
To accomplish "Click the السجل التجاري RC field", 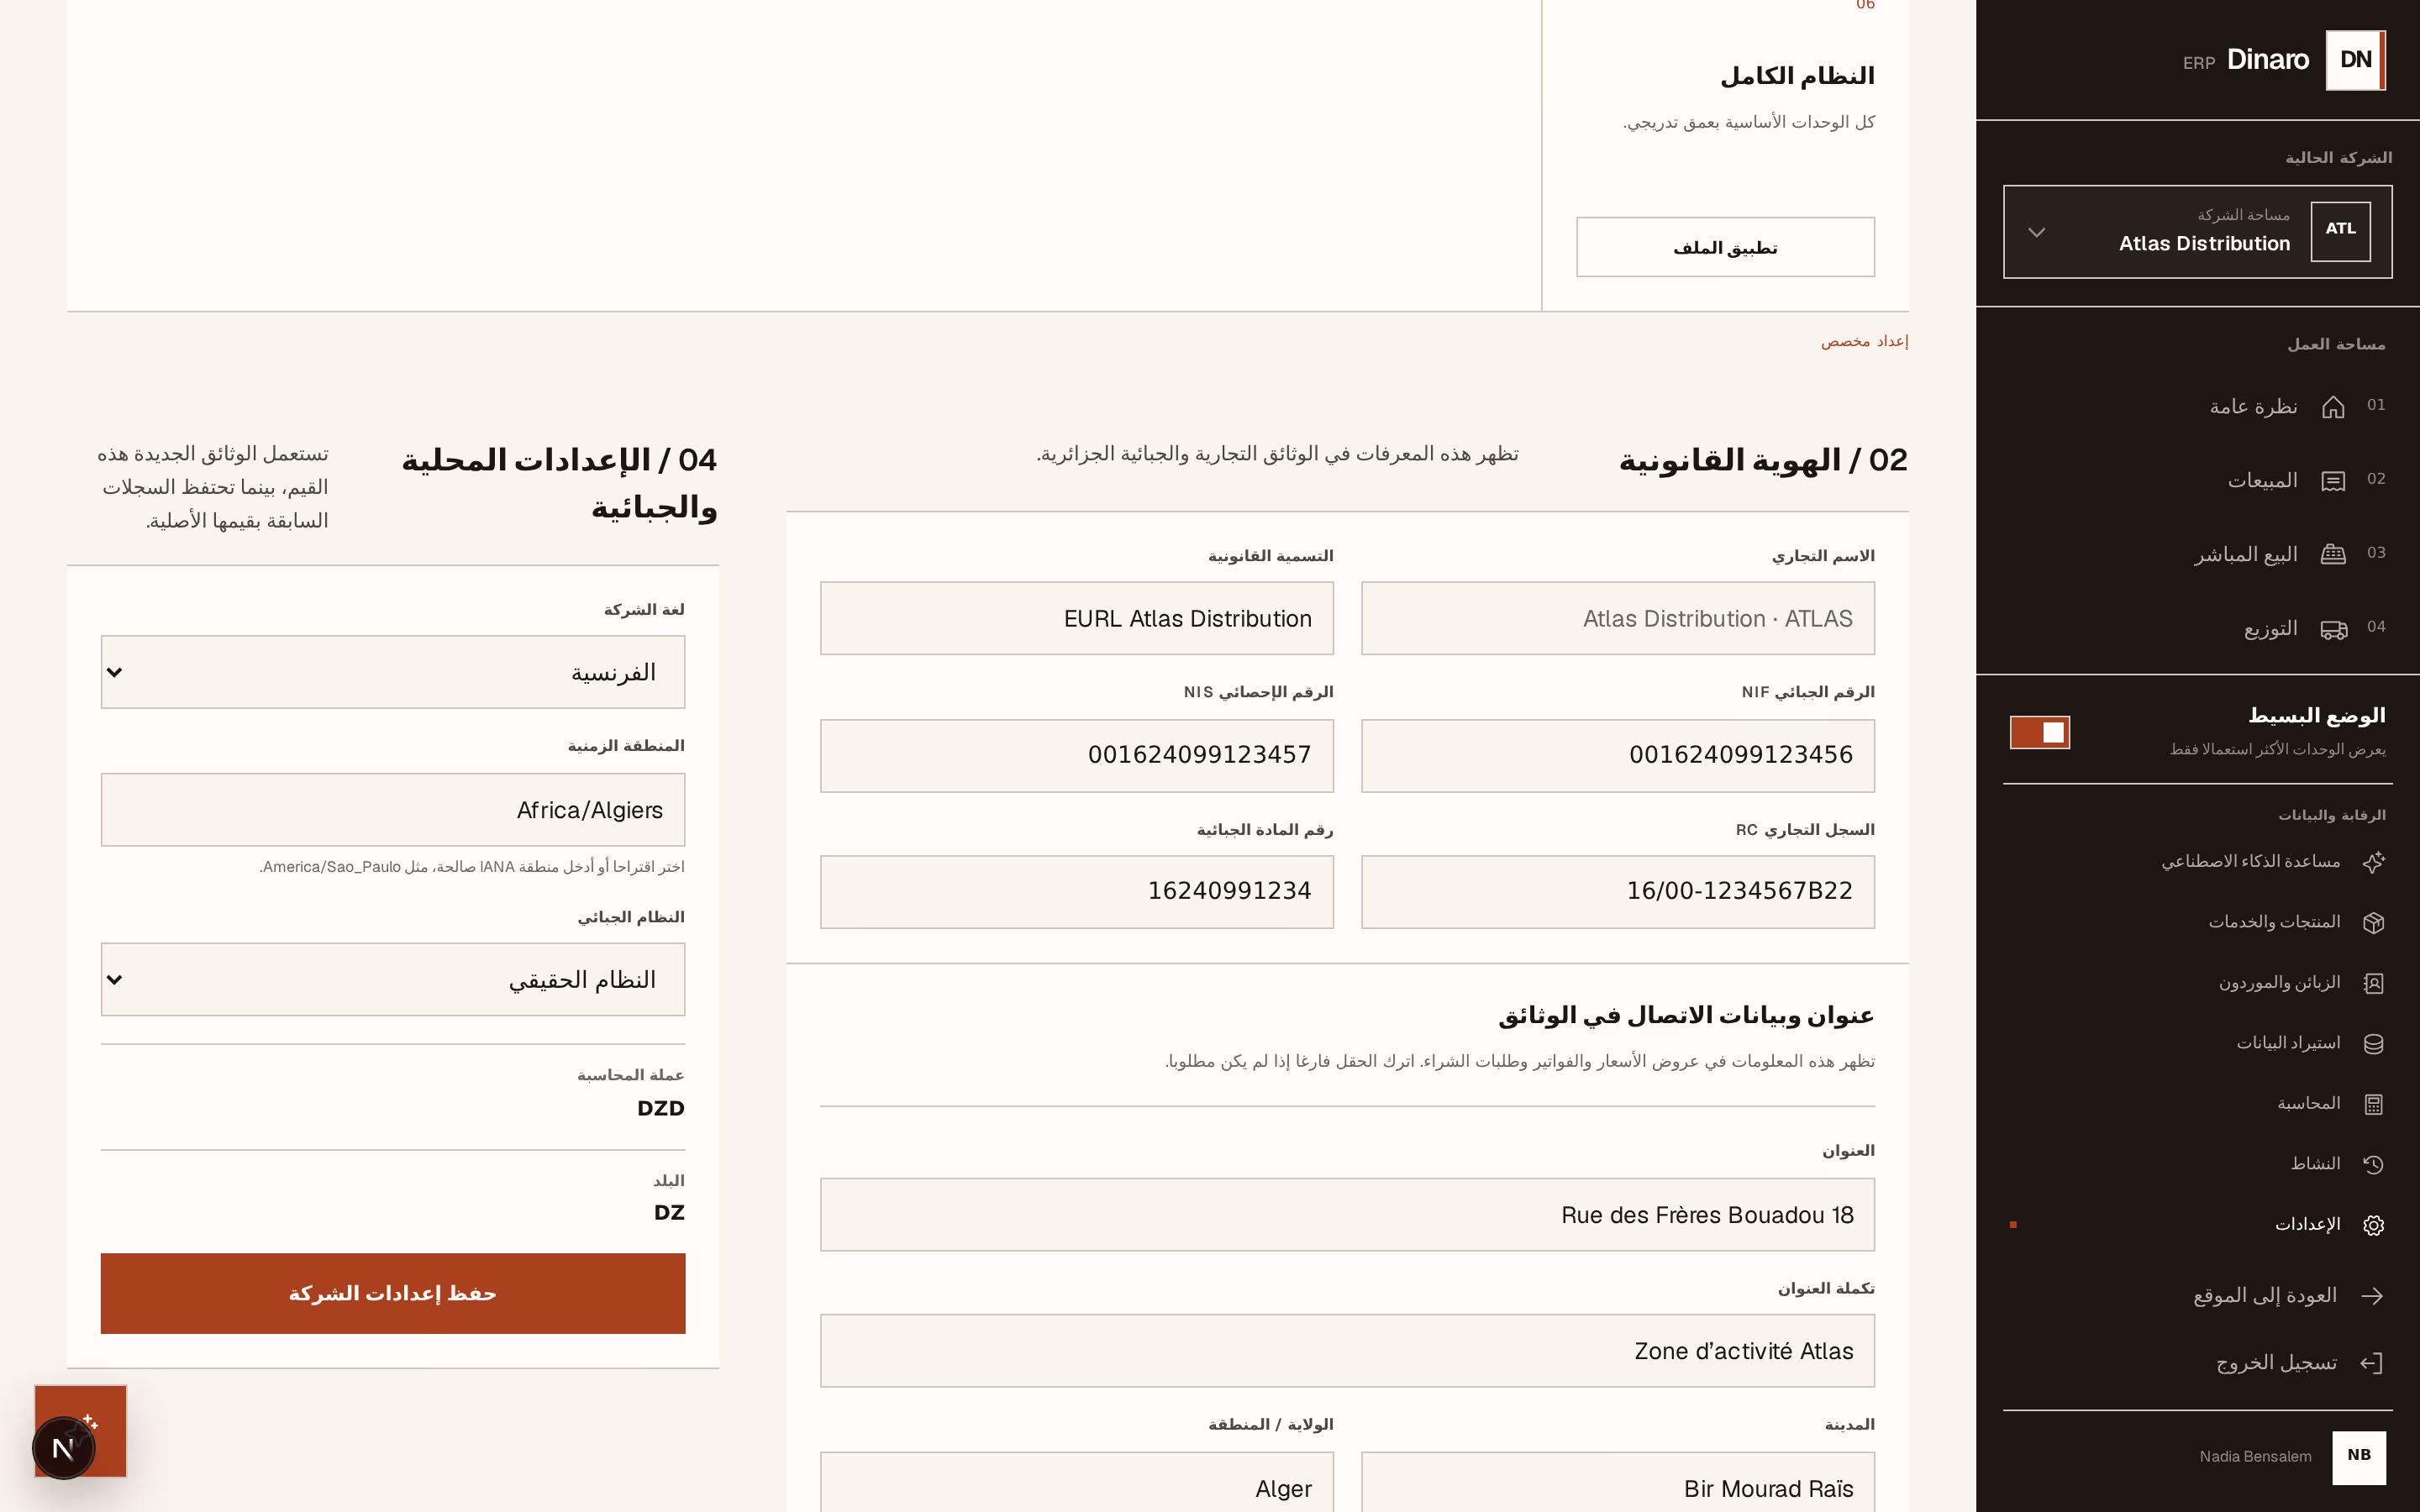I will [1617, 891].
